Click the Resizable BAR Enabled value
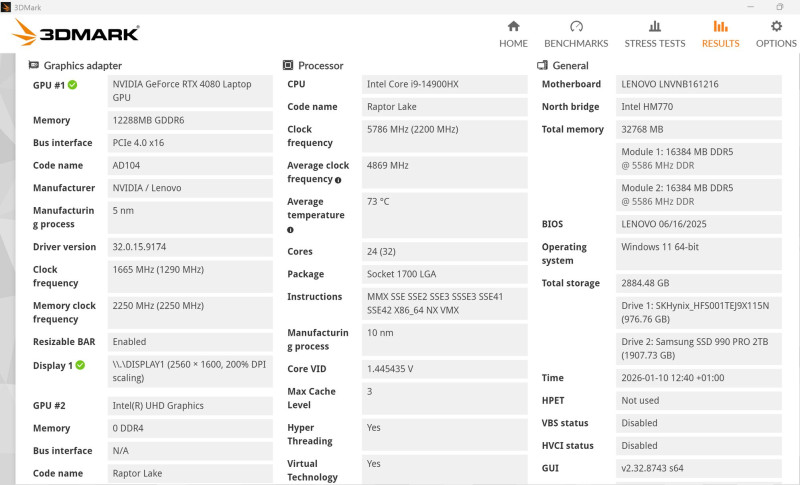Viewport: 800px width, 485px height. click(190, 342)
